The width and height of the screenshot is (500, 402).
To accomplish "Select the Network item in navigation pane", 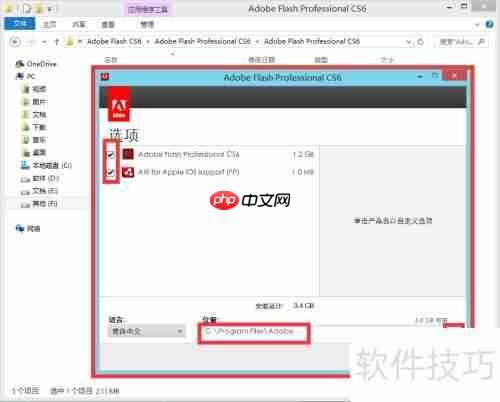I will 28,229.
